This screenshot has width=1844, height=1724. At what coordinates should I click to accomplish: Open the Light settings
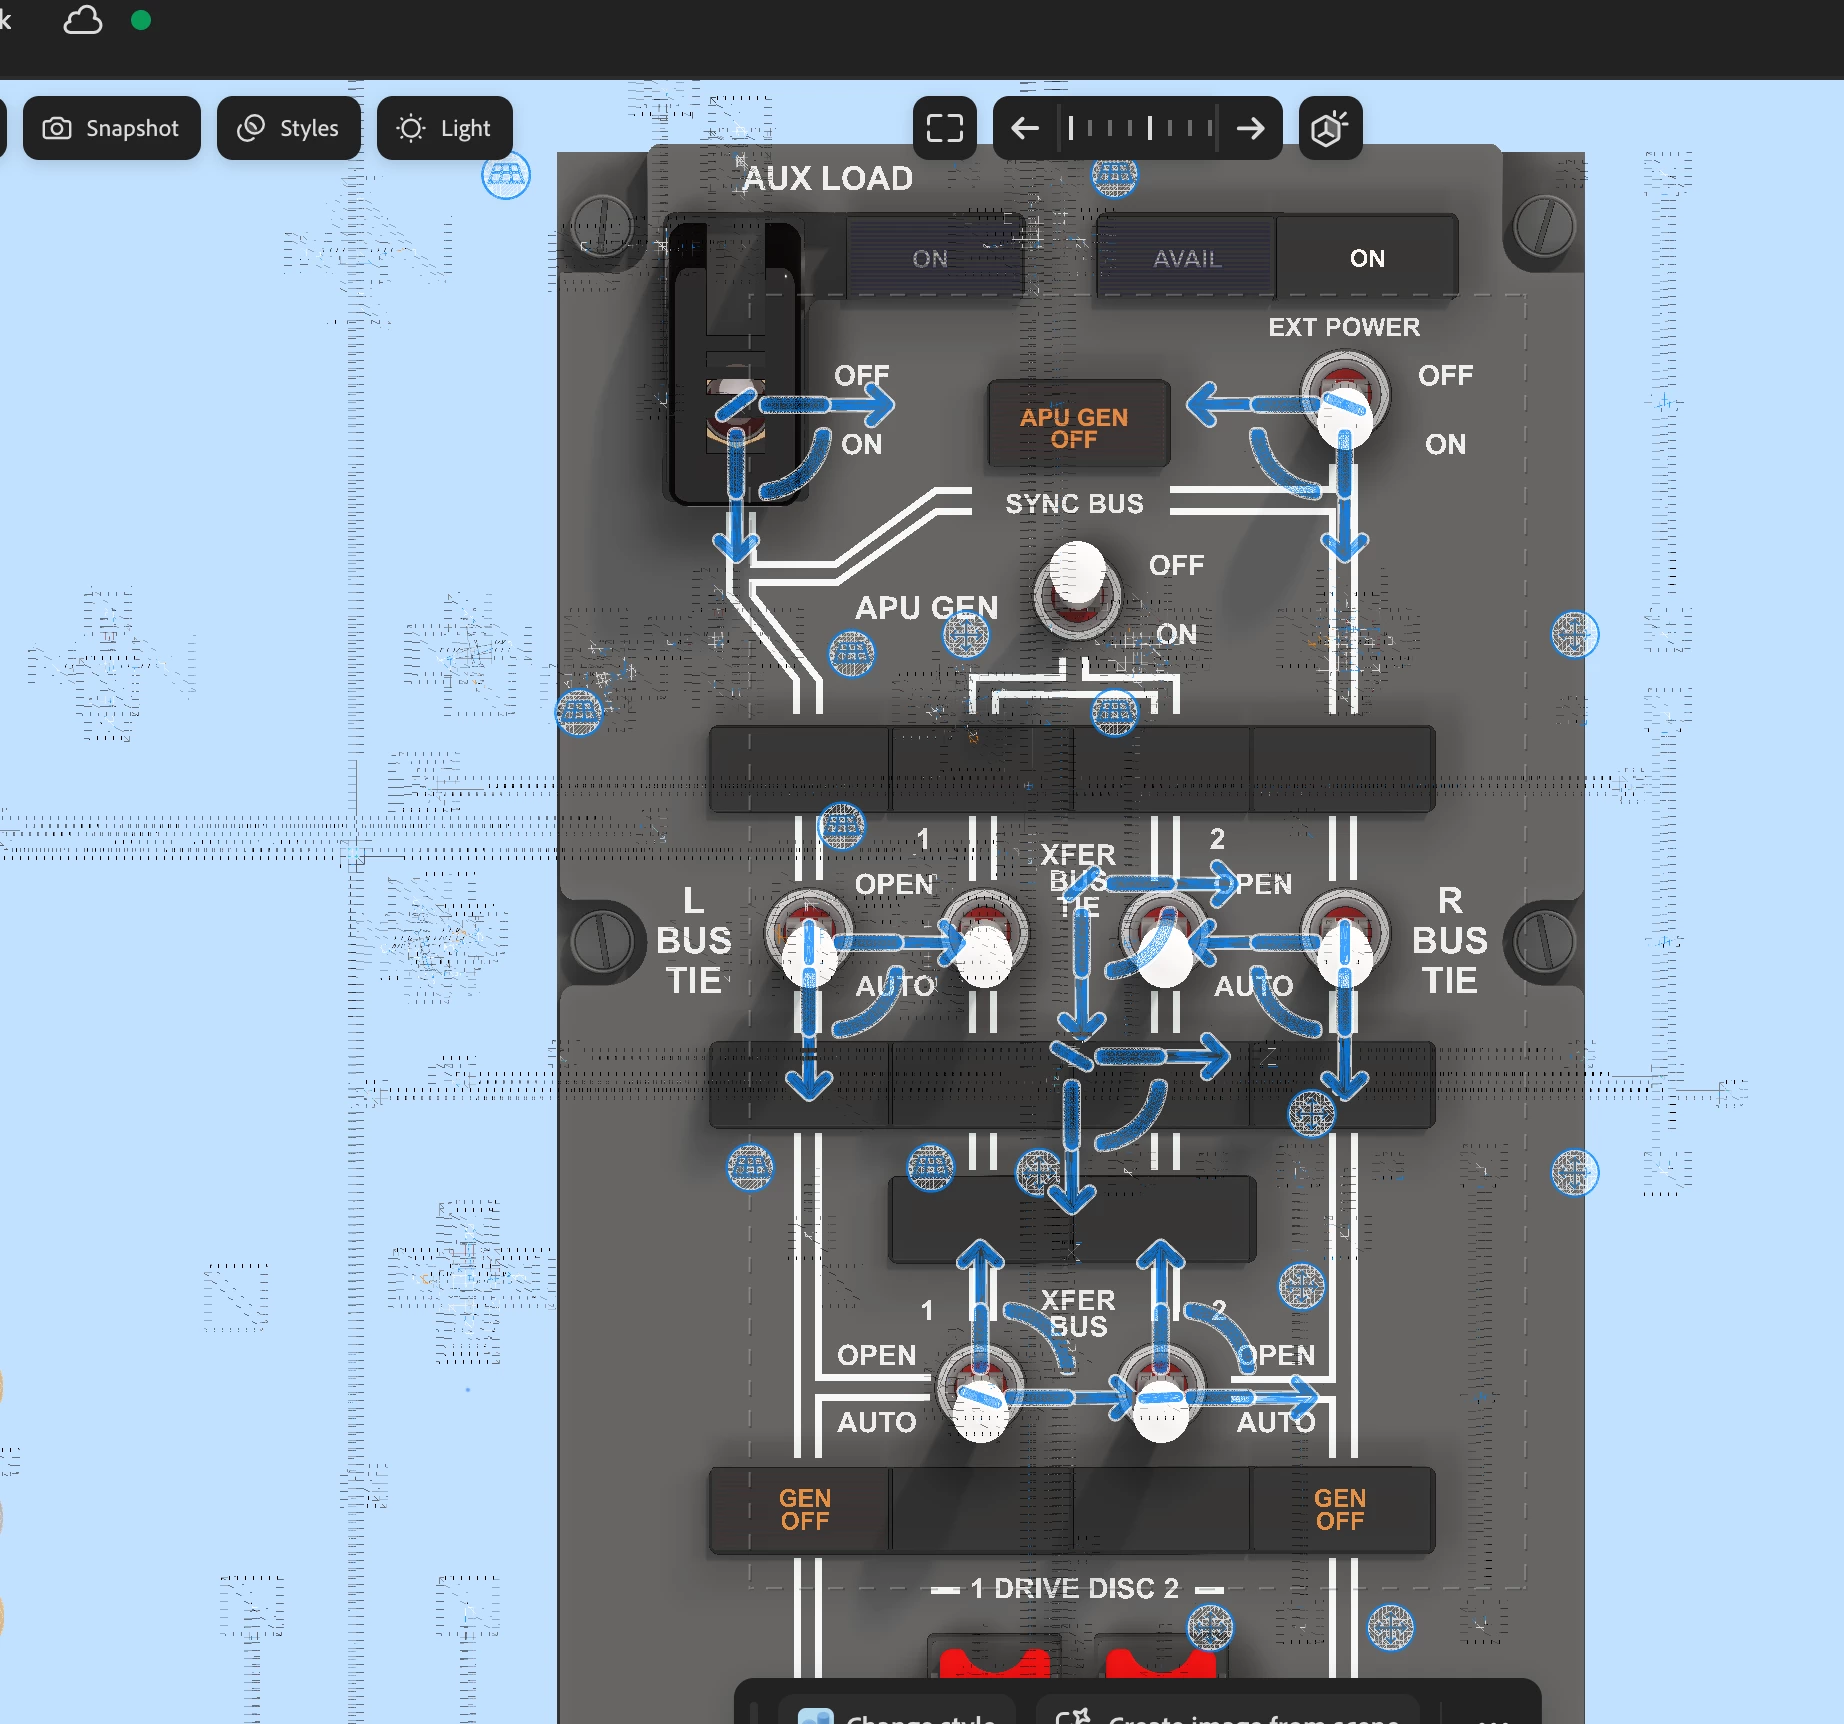click(444, 128)
